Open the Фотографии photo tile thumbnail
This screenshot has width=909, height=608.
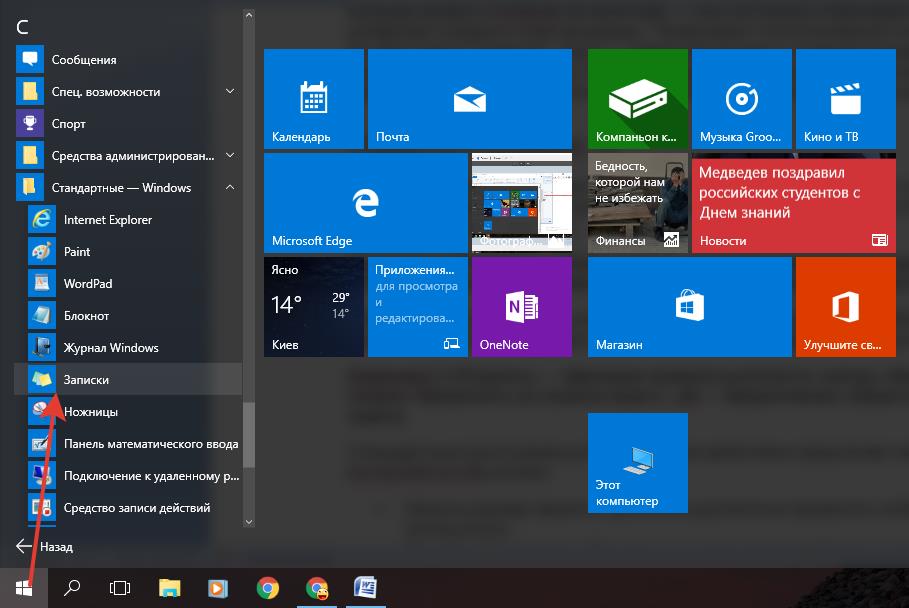522,203
